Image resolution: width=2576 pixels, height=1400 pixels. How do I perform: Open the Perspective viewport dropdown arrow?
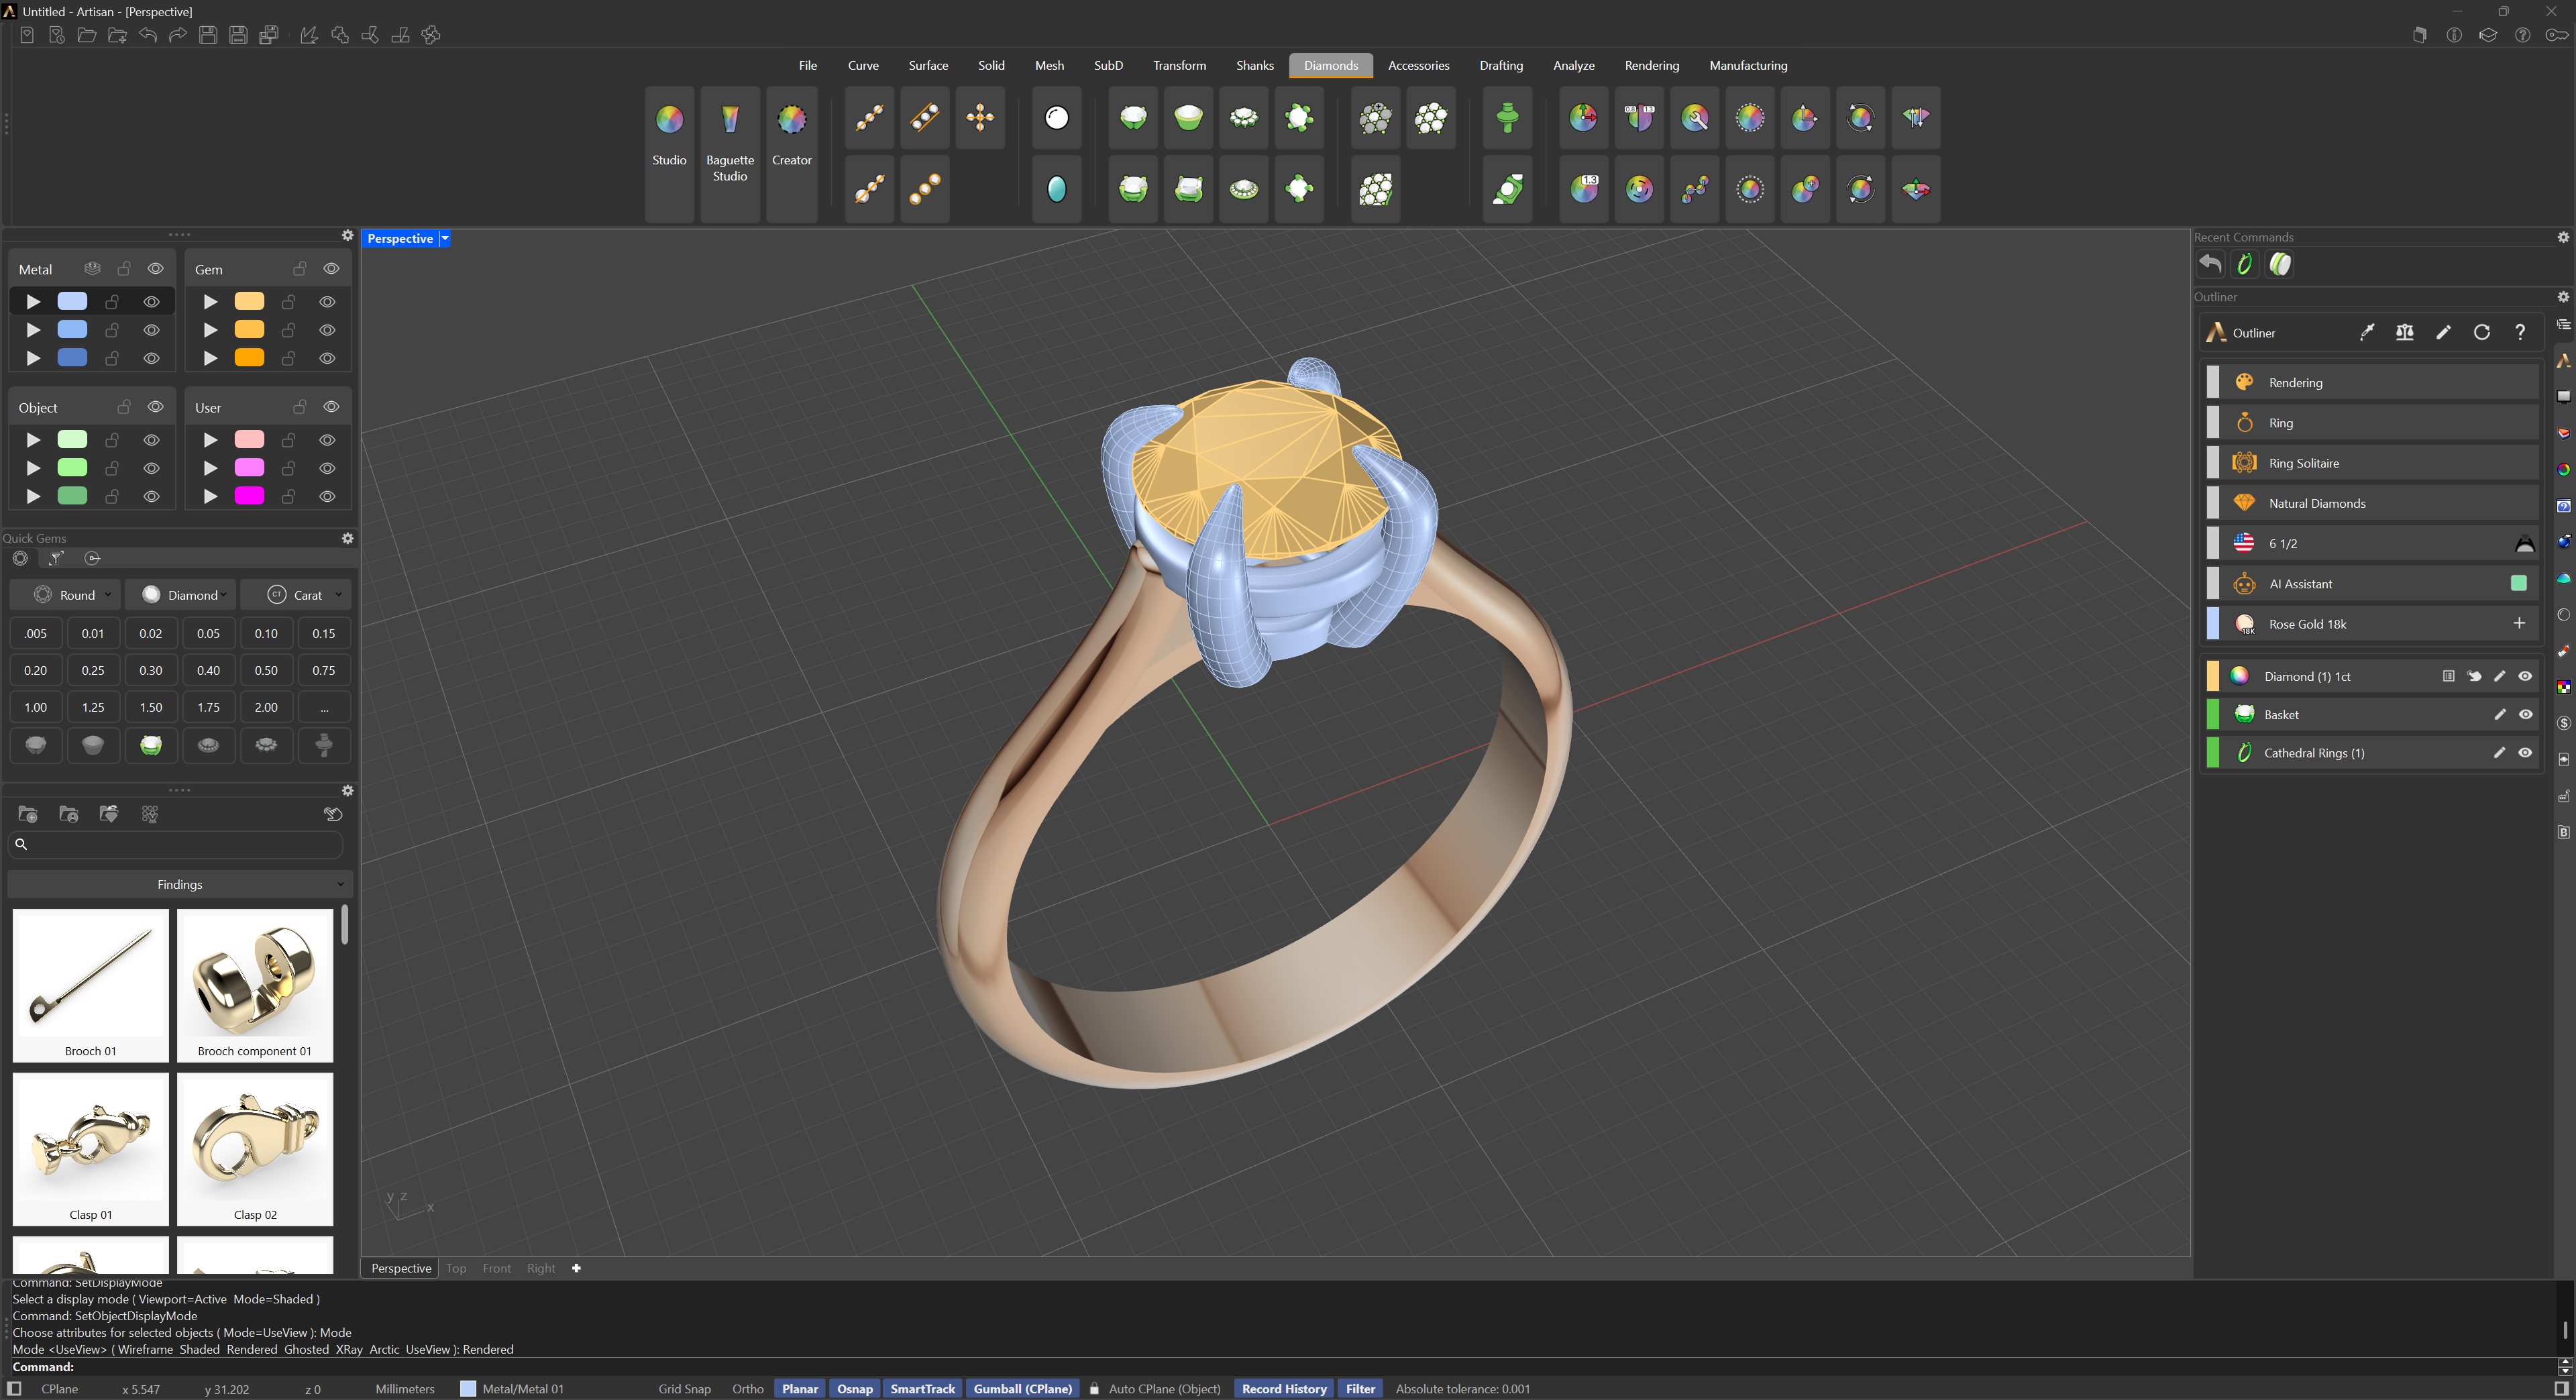click(x=445, y=238)
